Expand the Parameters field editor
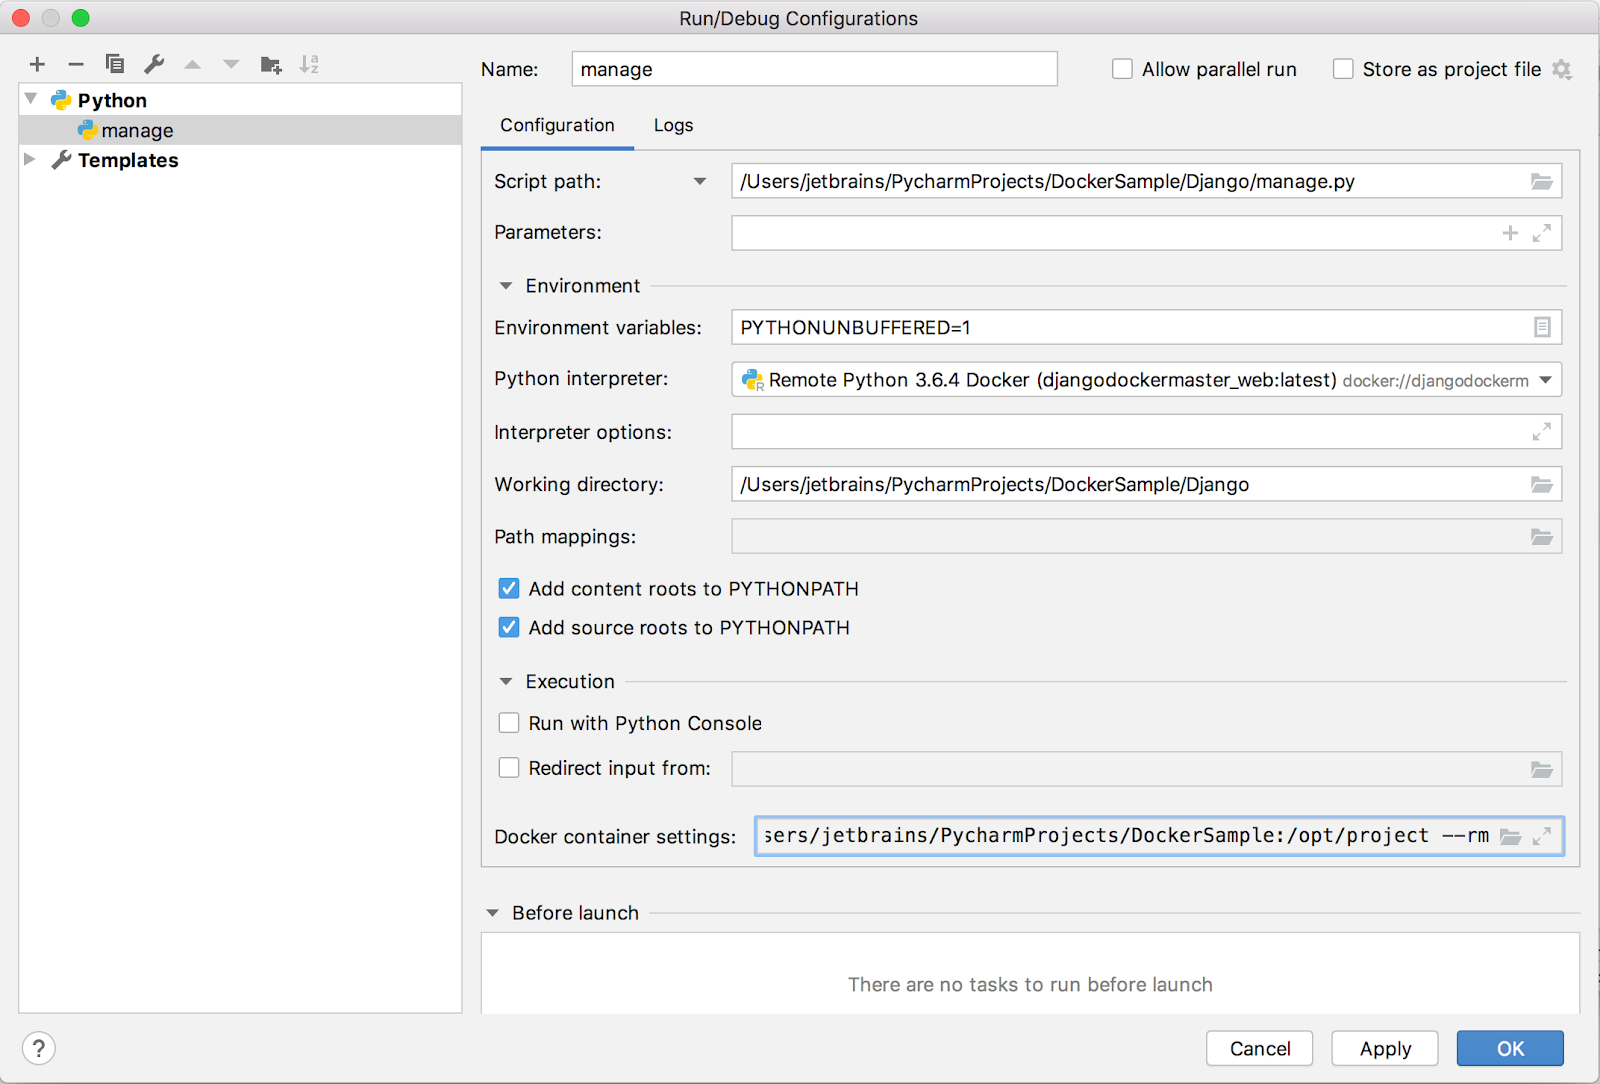 [x=1542, y=233]
